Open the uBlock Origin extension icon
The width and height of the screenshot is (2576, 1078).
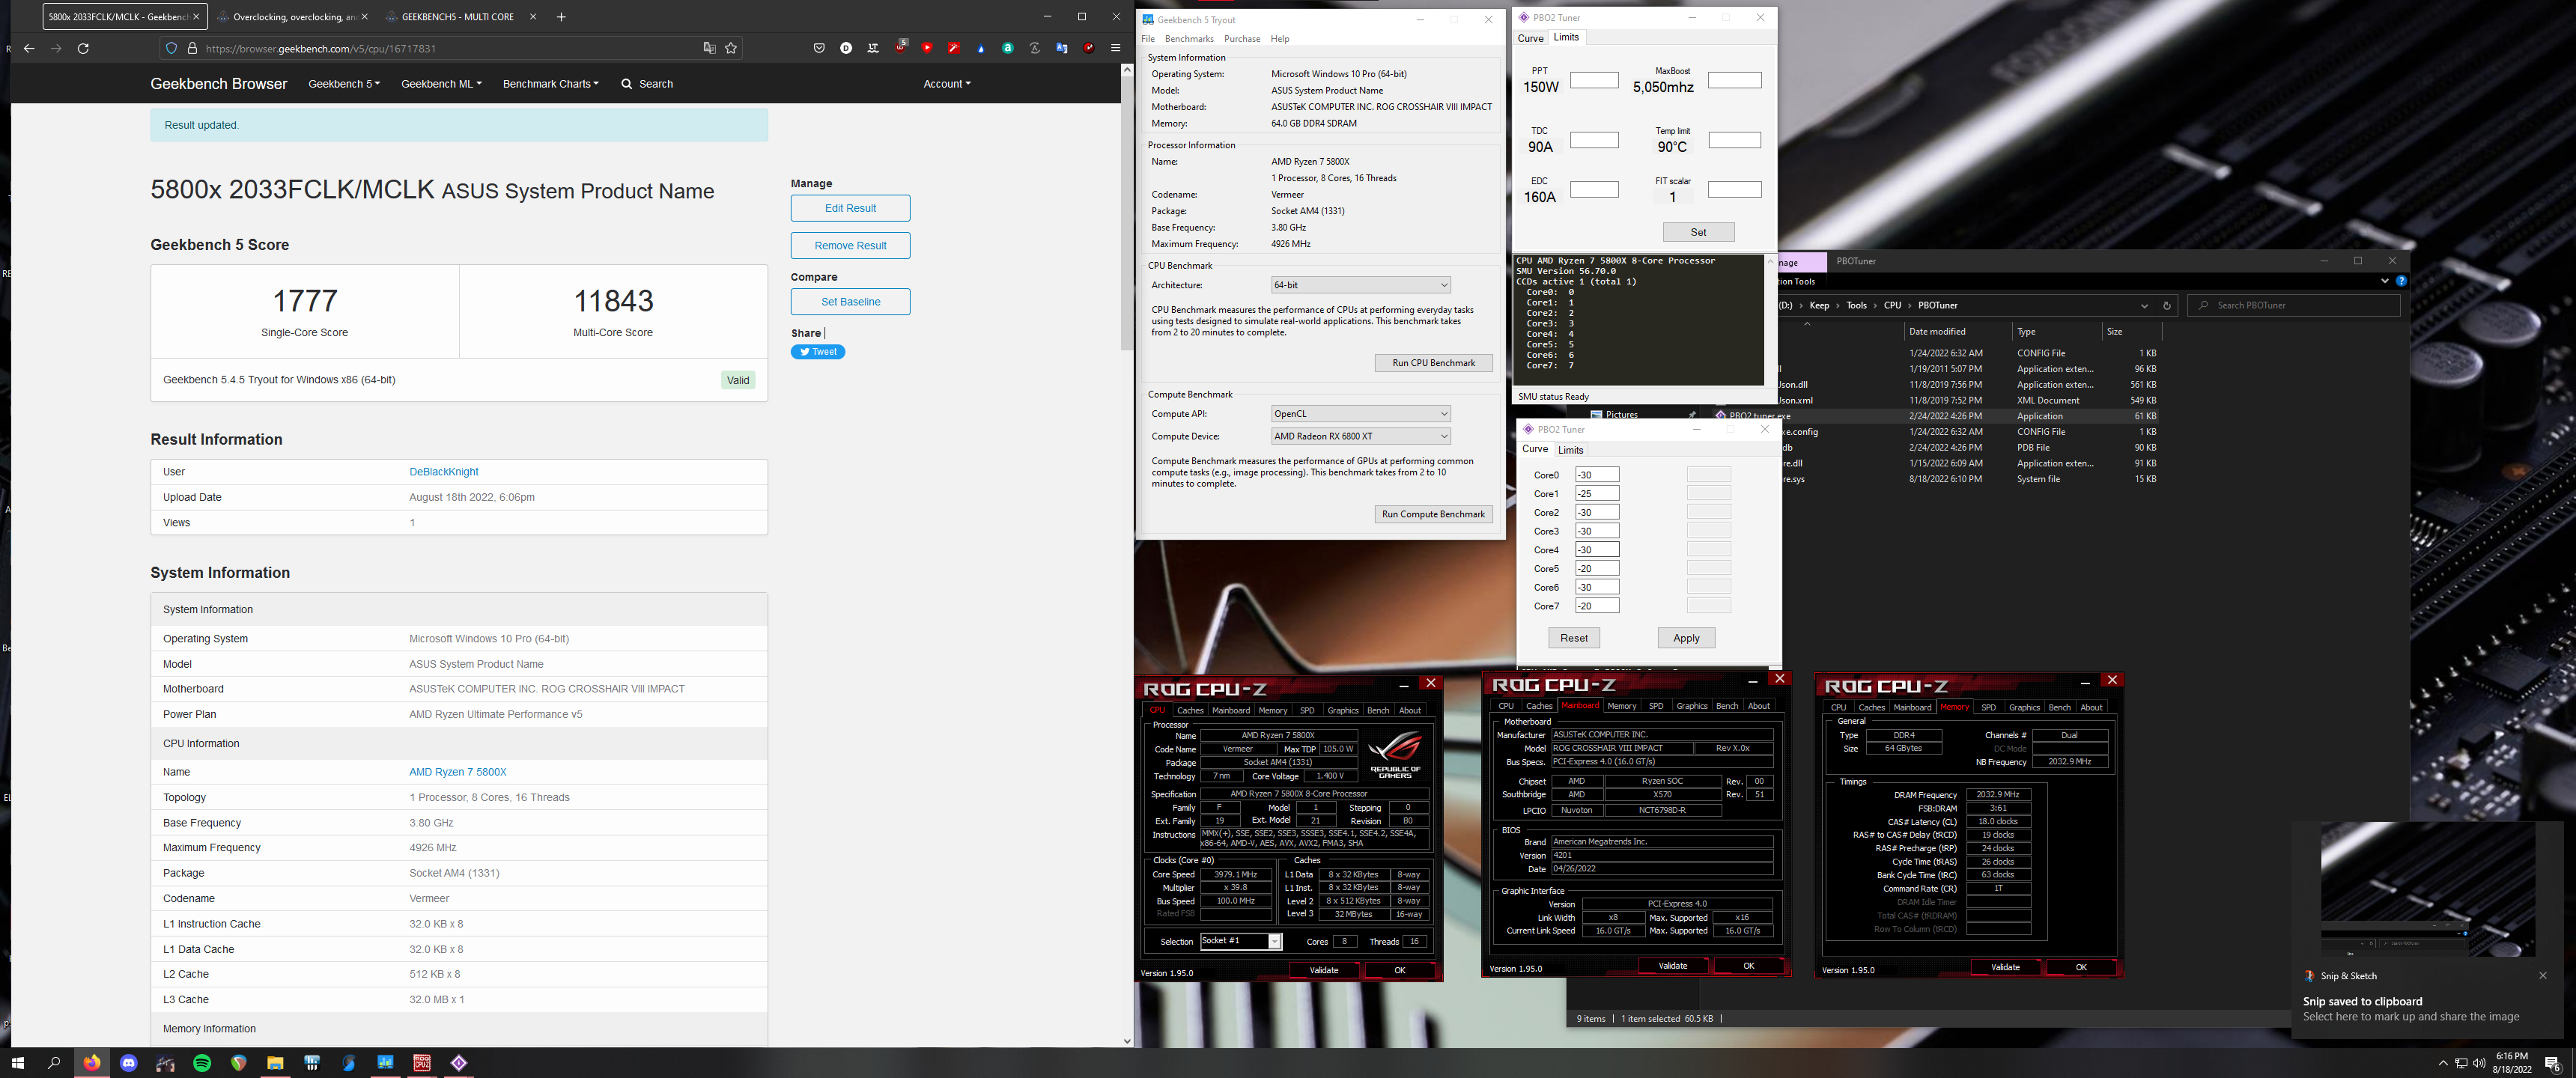tap(900, 47)
